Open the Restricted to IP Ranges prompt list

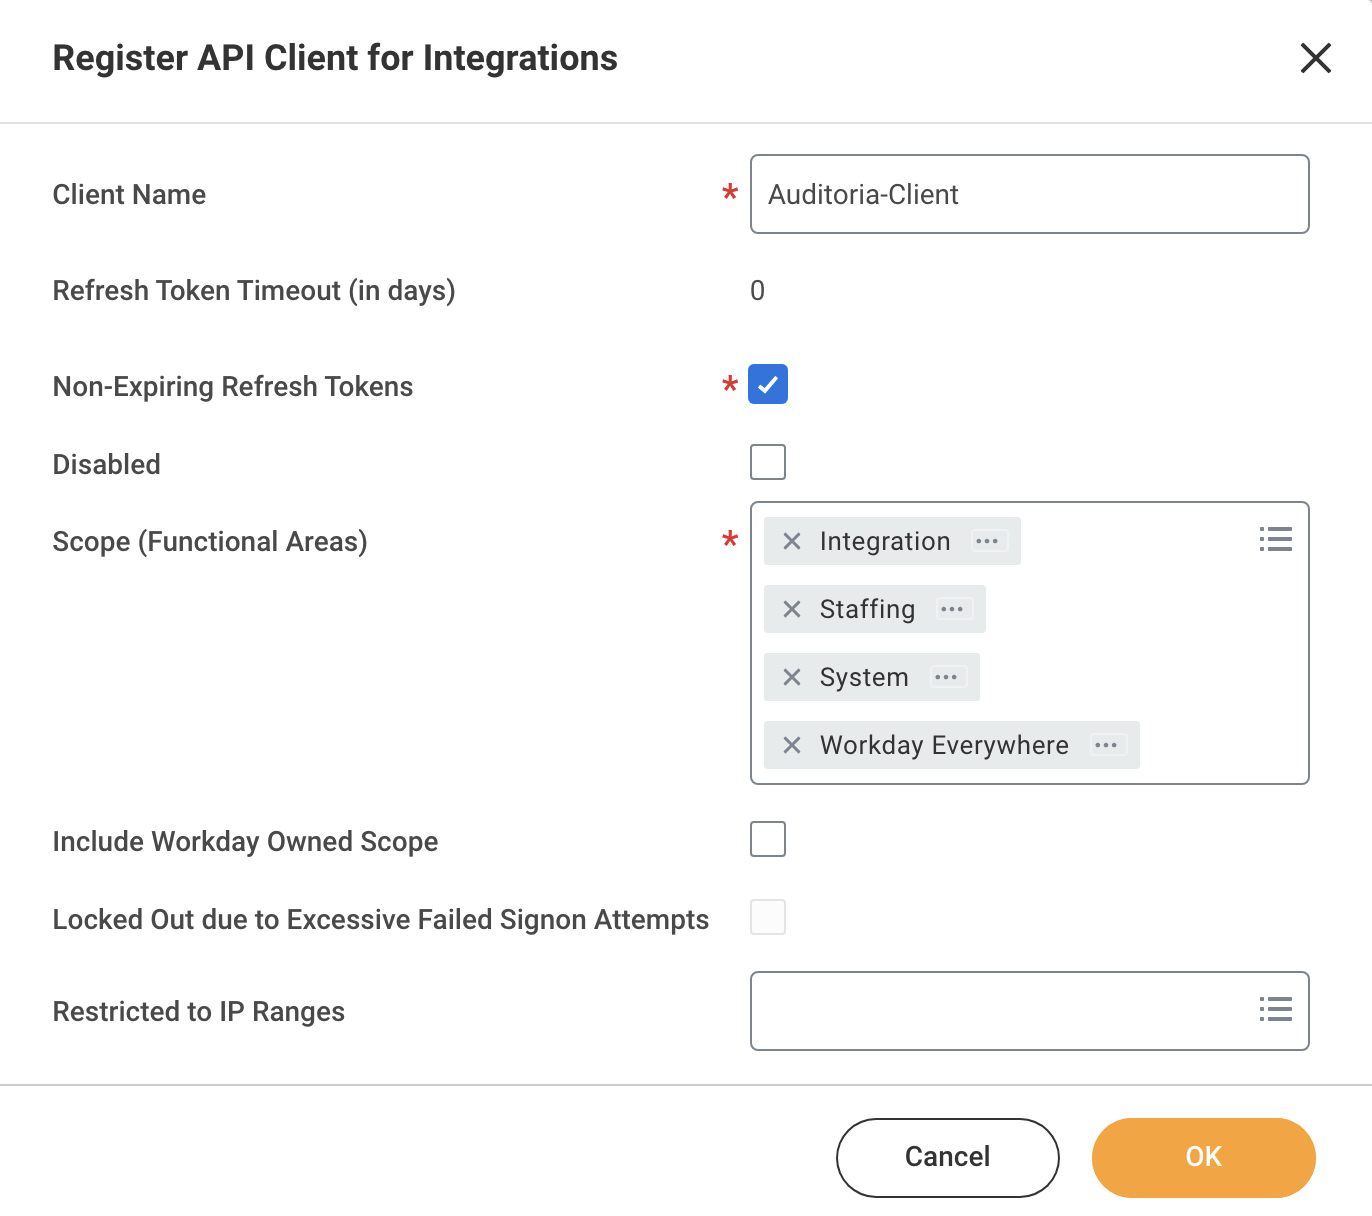point(1275,1010)
